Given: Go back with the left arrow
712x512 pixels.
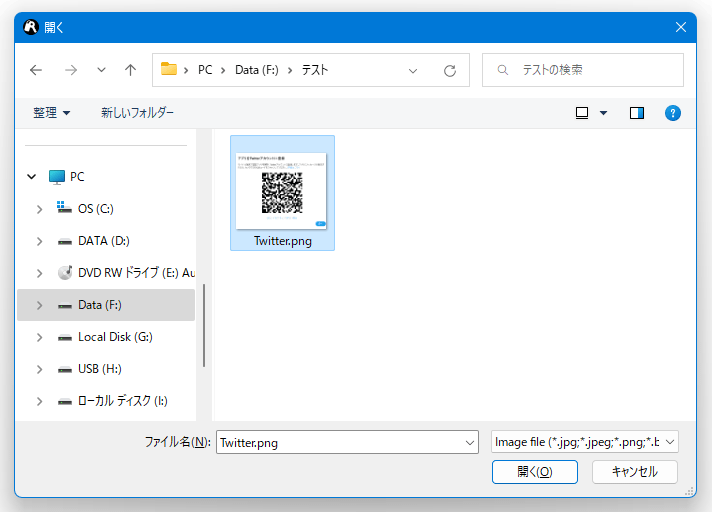Looking at the screenshot, I should [36, 70].
